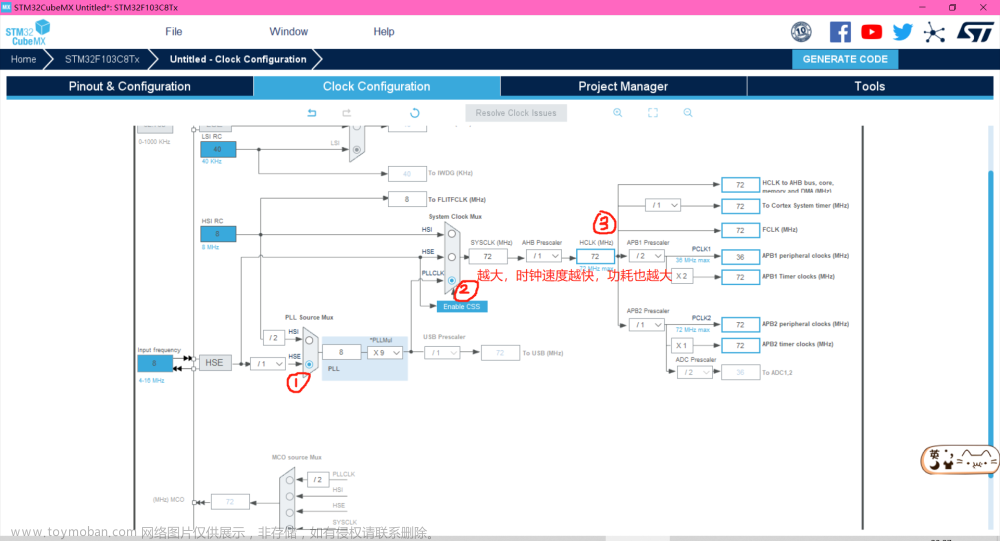The height and width of the screenshot is (541, 1000).
Task: Open the PLLMul X9 dropdown
Action: coord(385,353)
